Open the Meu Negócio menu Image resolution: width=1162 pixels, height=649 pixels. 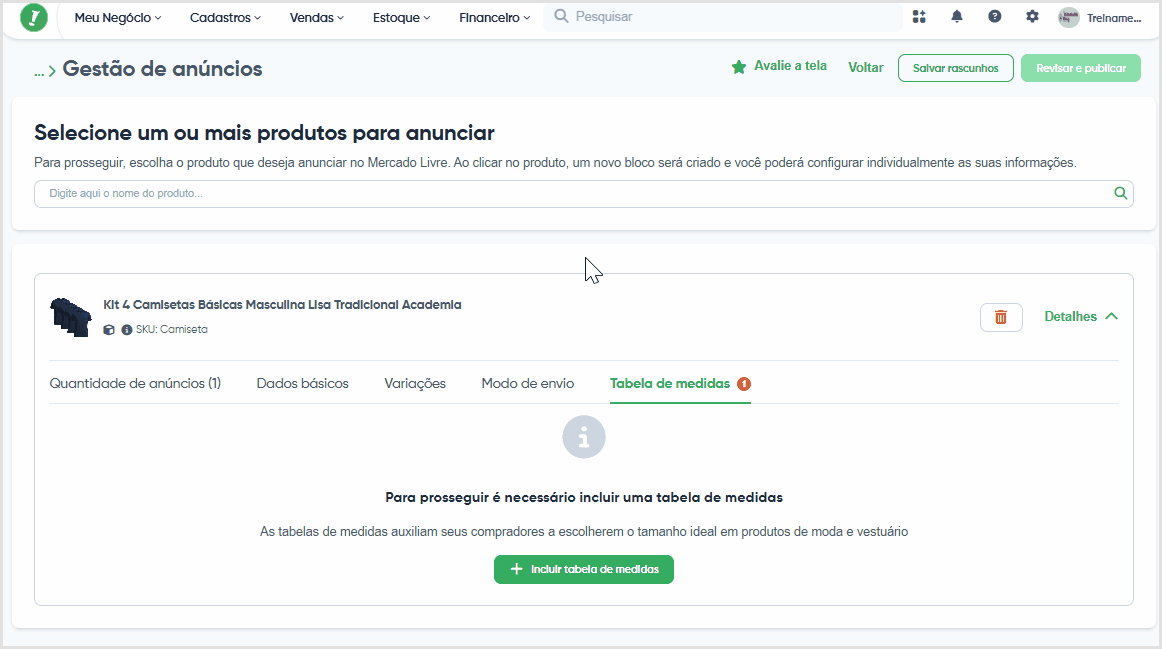(x=118, y=18)
